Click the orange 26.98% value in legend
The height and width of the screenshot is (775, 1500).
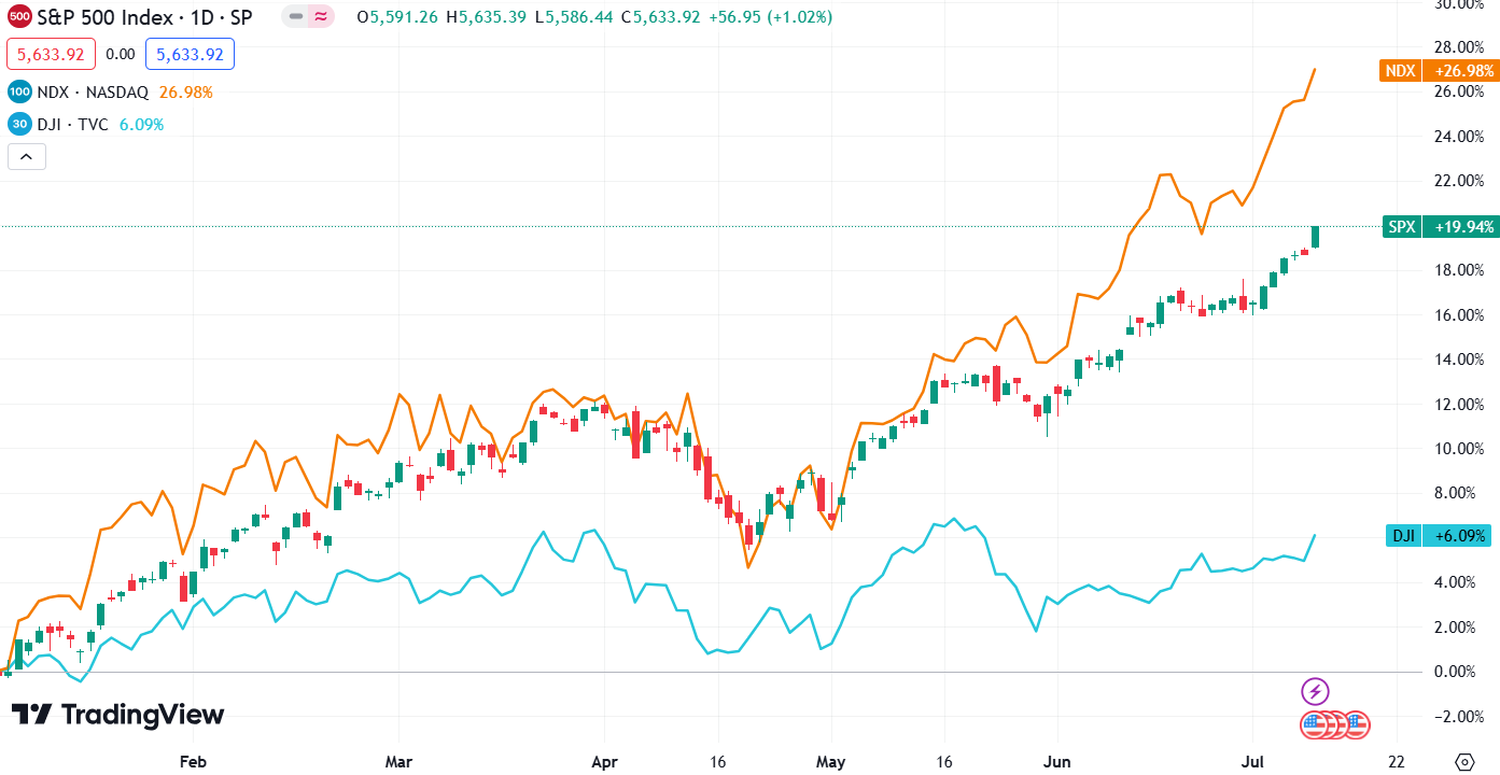pos(186,92)
